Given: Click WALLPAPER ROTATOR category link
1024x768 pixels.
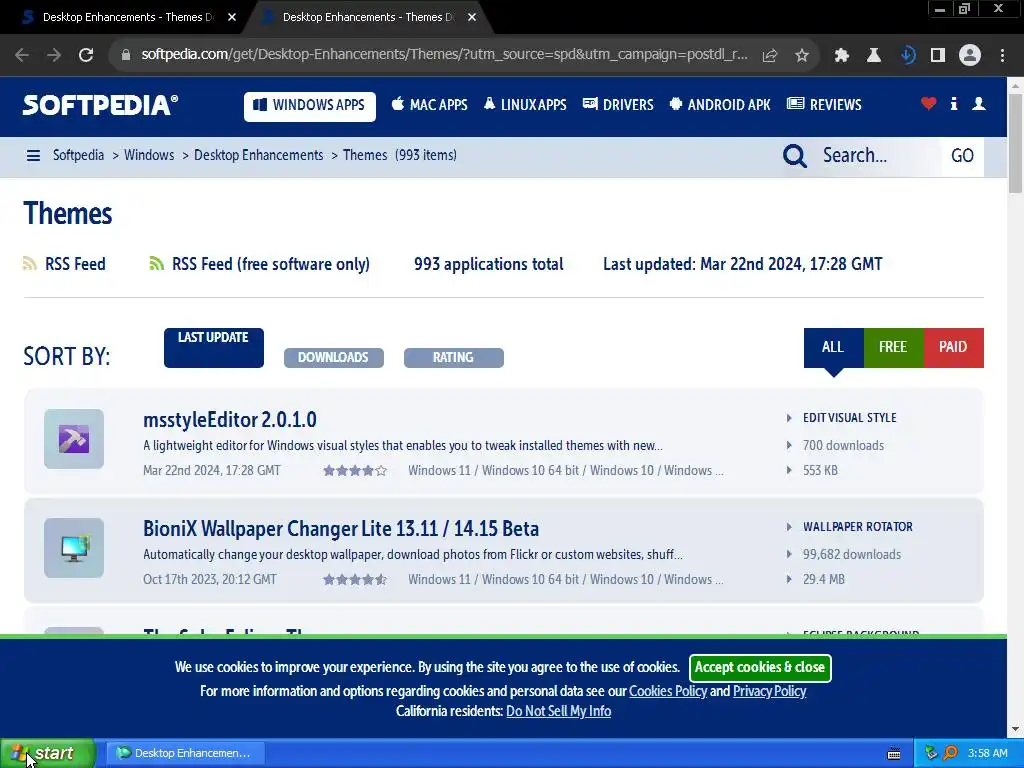Looking at the screenshot, I should tap(857, 527).
